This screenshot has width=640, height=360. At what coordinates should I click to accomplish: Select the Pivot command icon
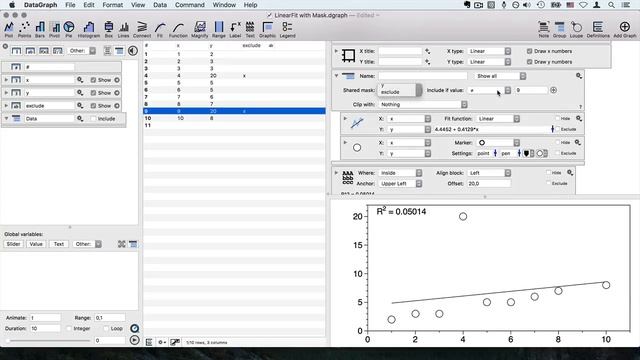coord(54,29)
